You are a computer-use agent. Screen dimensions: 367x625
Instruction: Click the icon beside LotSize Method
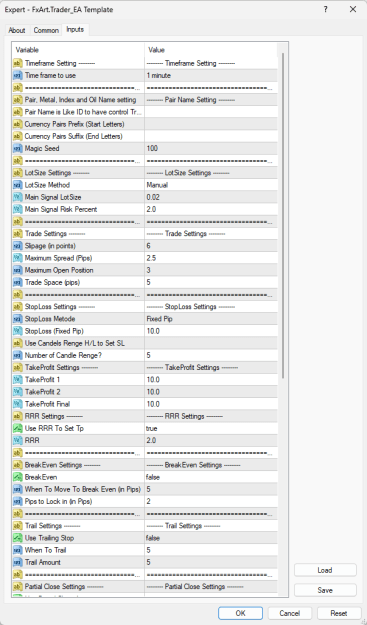[x=18, y=185]
